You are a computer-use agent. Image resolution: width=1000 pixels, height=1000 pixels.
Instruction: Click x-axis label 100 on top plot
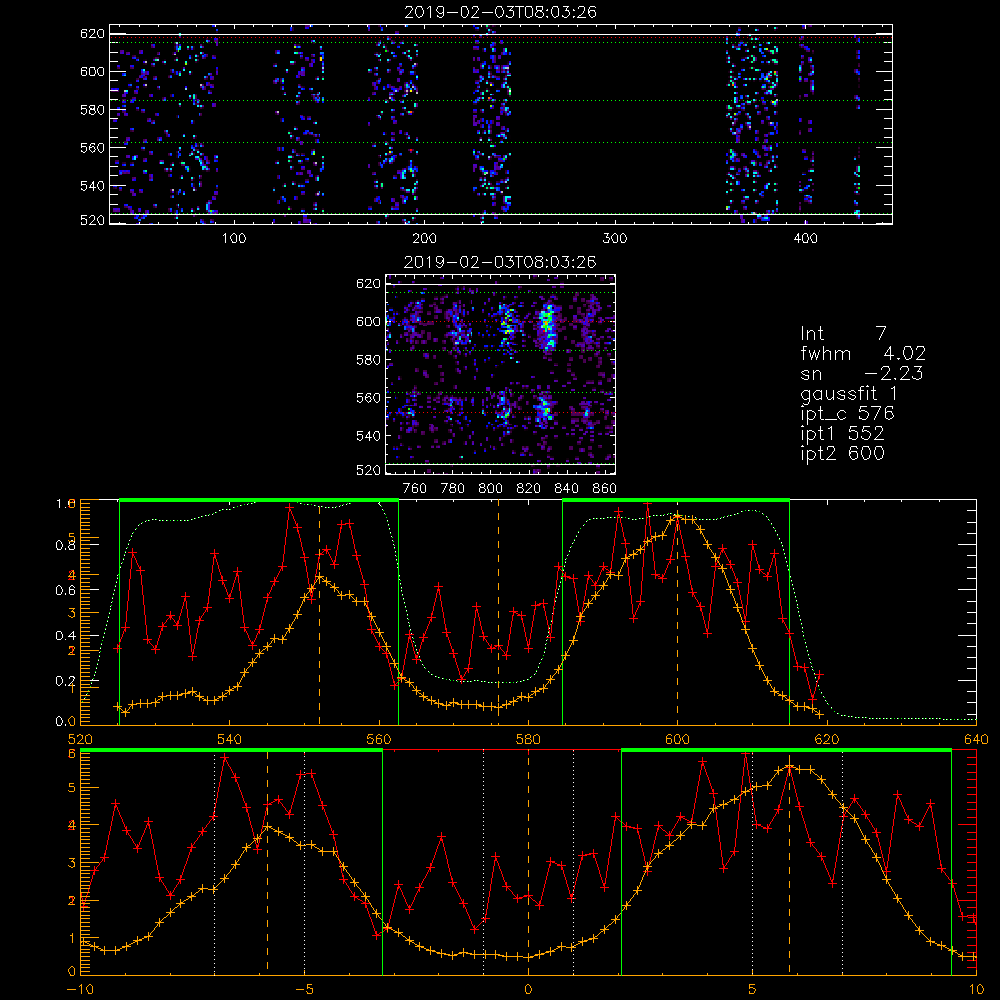pos(234,239)
